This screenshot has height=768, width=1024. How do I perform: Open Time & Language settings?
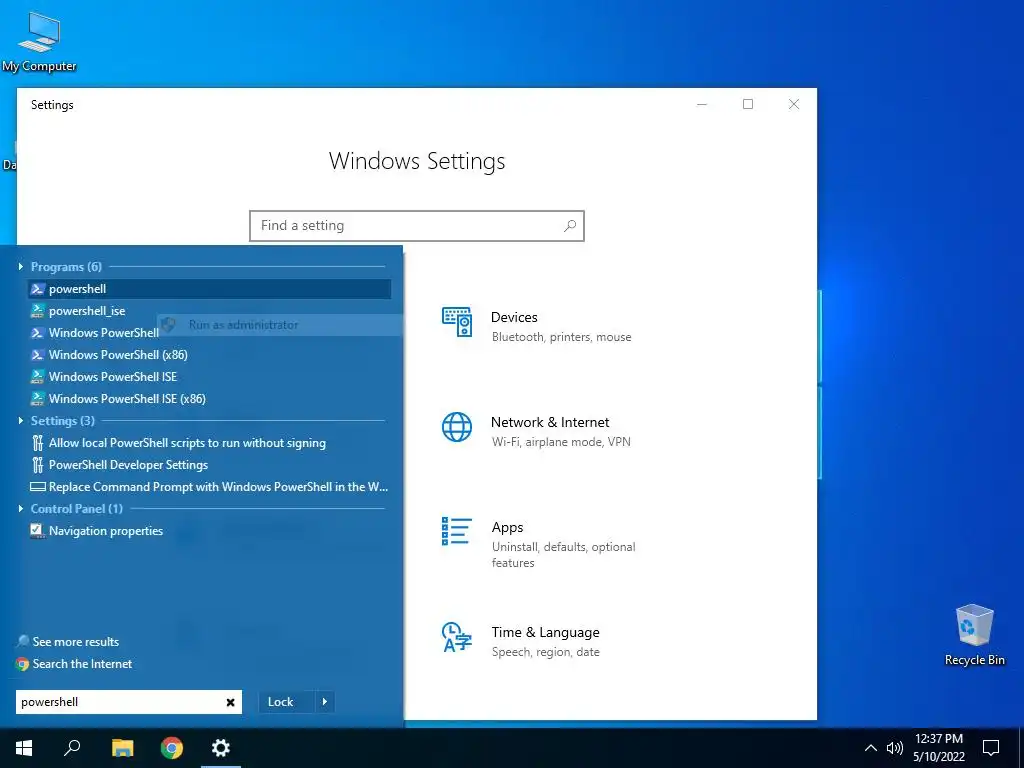tap(521, 641)
